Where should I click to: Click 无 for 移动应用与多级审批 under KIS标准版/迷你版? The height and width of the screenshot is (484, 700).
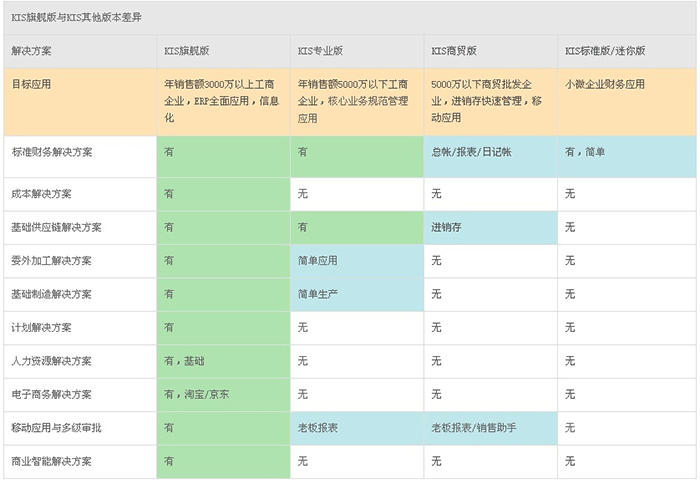[x=570, y=428]
